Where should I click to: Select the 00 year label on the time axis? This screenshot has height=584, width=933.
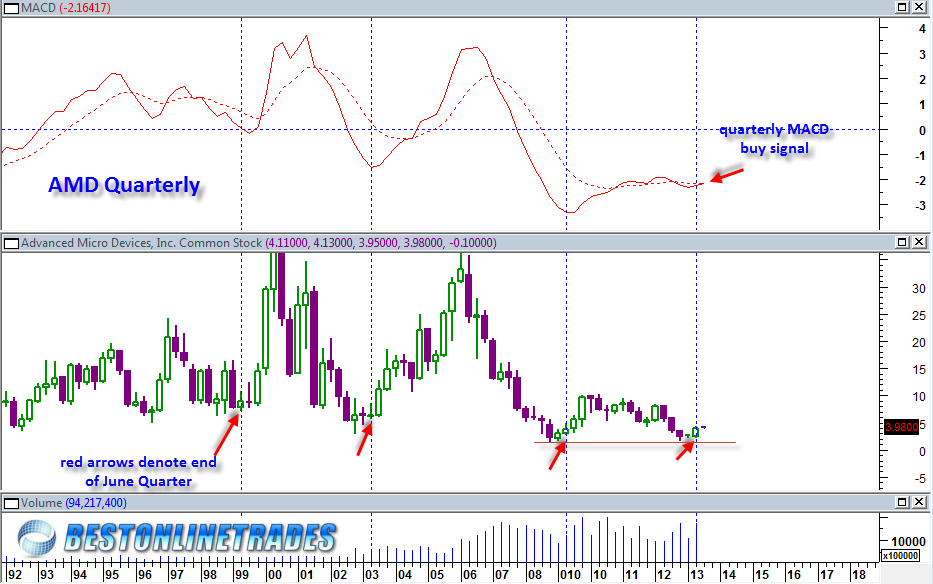point(274,575)
